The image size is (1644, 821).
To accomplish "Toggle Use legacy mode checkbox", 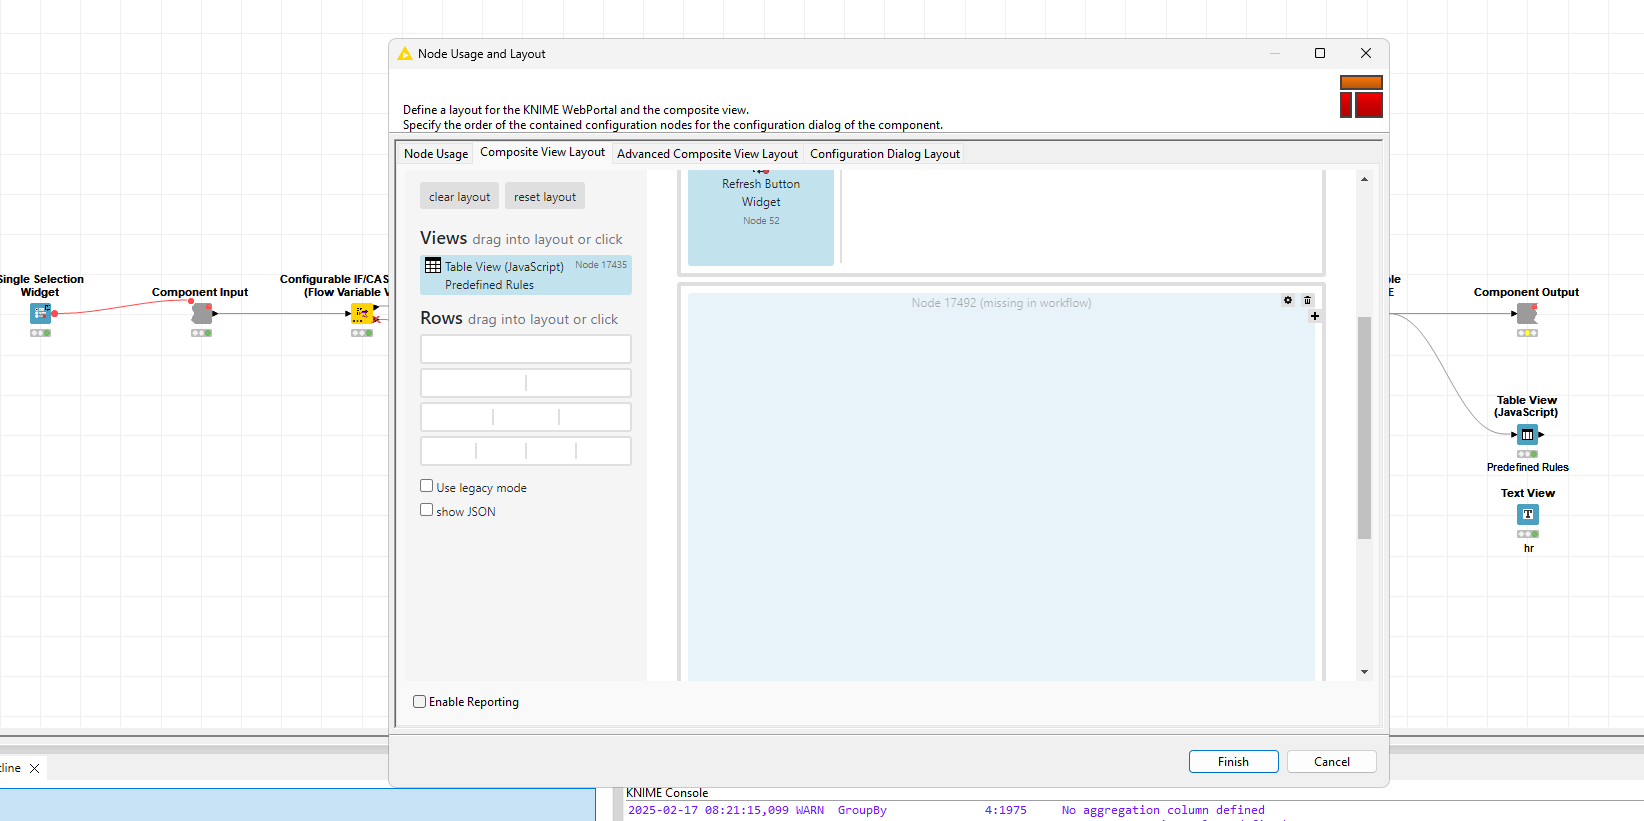I will [427, 486].
